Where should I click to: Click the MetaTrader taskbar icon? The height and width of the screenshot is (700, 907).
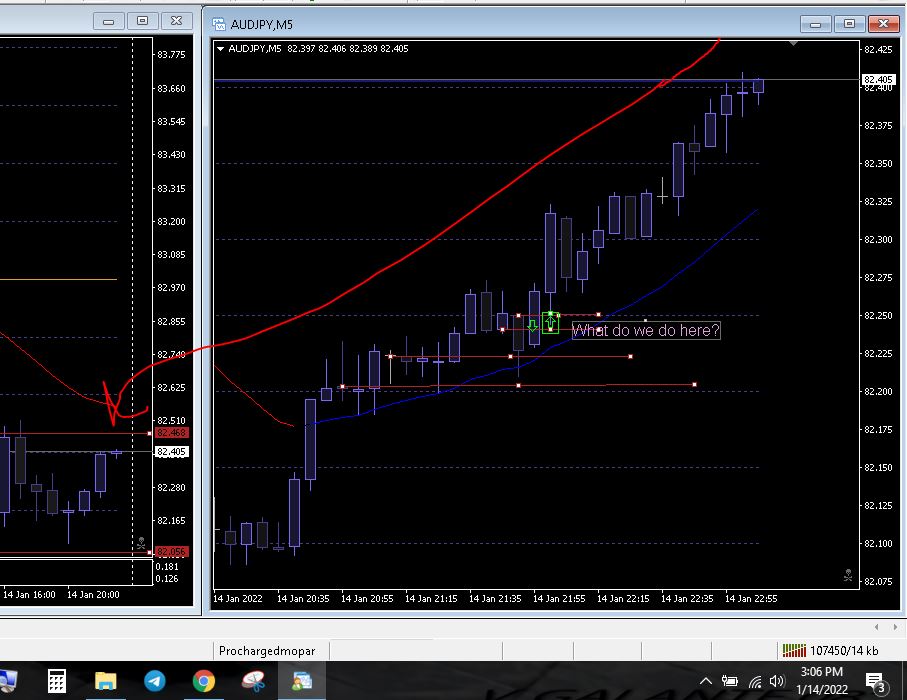click(x=302, y=681)
